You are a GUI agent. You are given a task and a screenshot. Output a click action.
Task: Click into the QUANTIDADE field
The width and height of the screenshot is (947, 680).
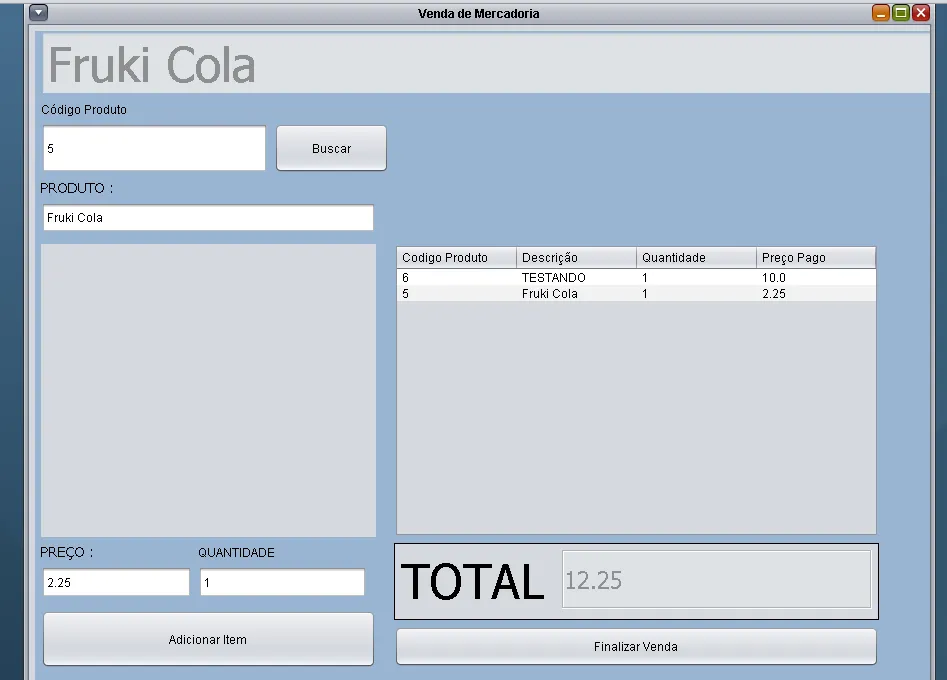point(282,582)
